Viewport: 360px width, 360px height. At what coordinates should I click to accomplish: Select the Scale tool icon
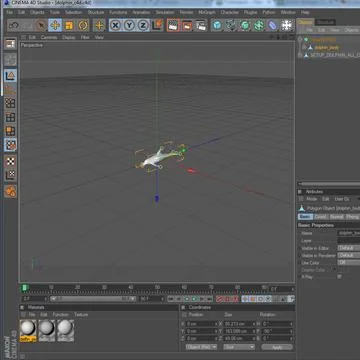(x=69, y=25)
